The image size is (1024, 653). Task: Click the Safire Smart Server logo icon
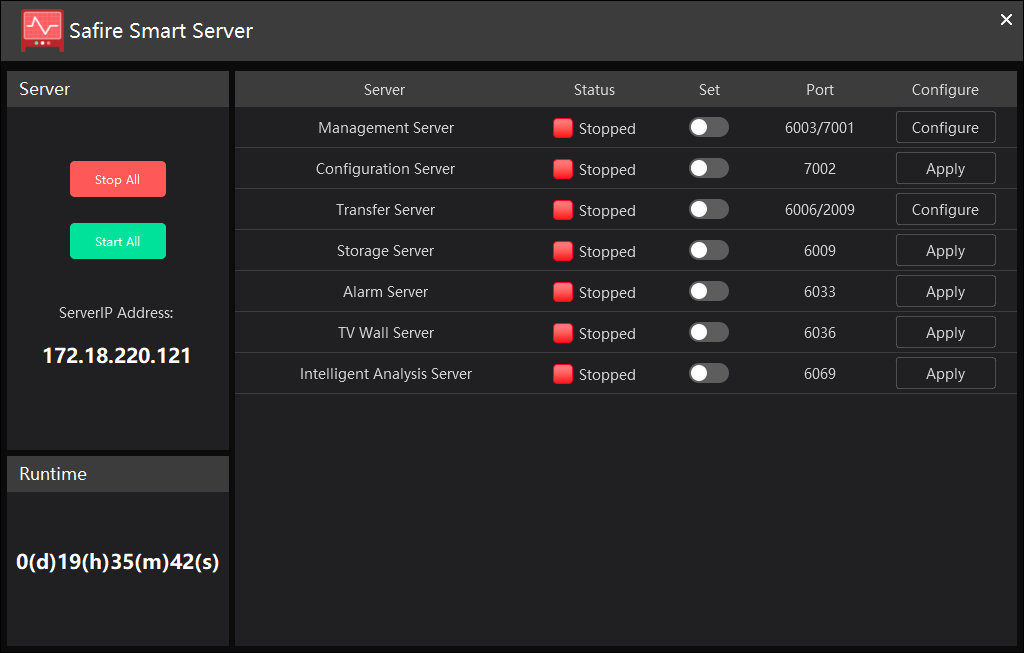click(x=42, y=31)
